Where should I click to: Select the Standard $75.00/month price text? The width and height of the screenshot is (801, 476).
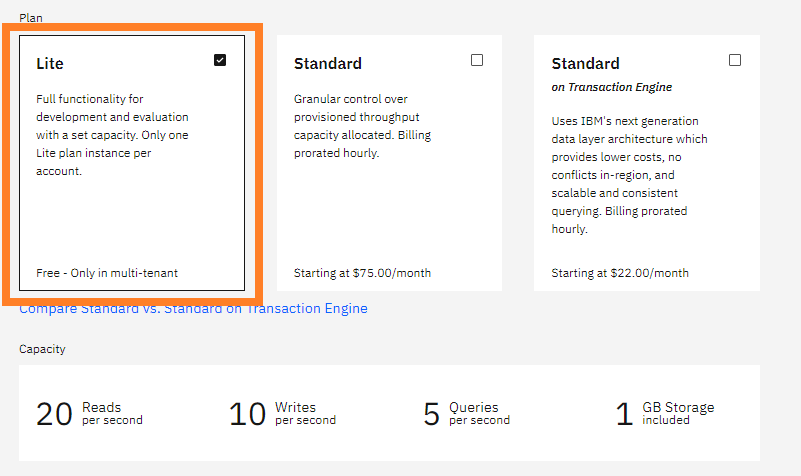pos(362,272)
